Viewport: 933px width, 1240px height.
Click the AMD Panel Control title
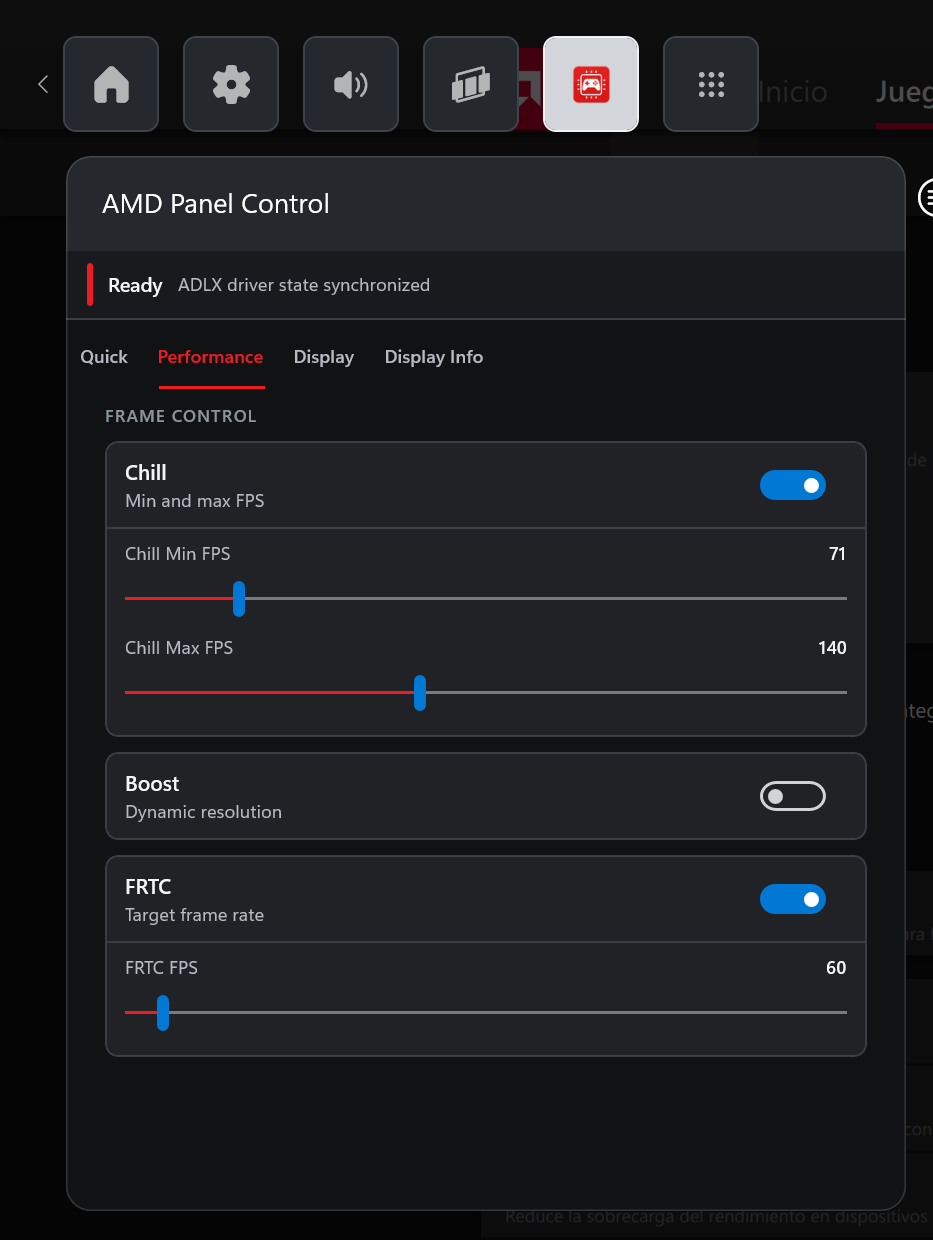(x=216, y=204)
